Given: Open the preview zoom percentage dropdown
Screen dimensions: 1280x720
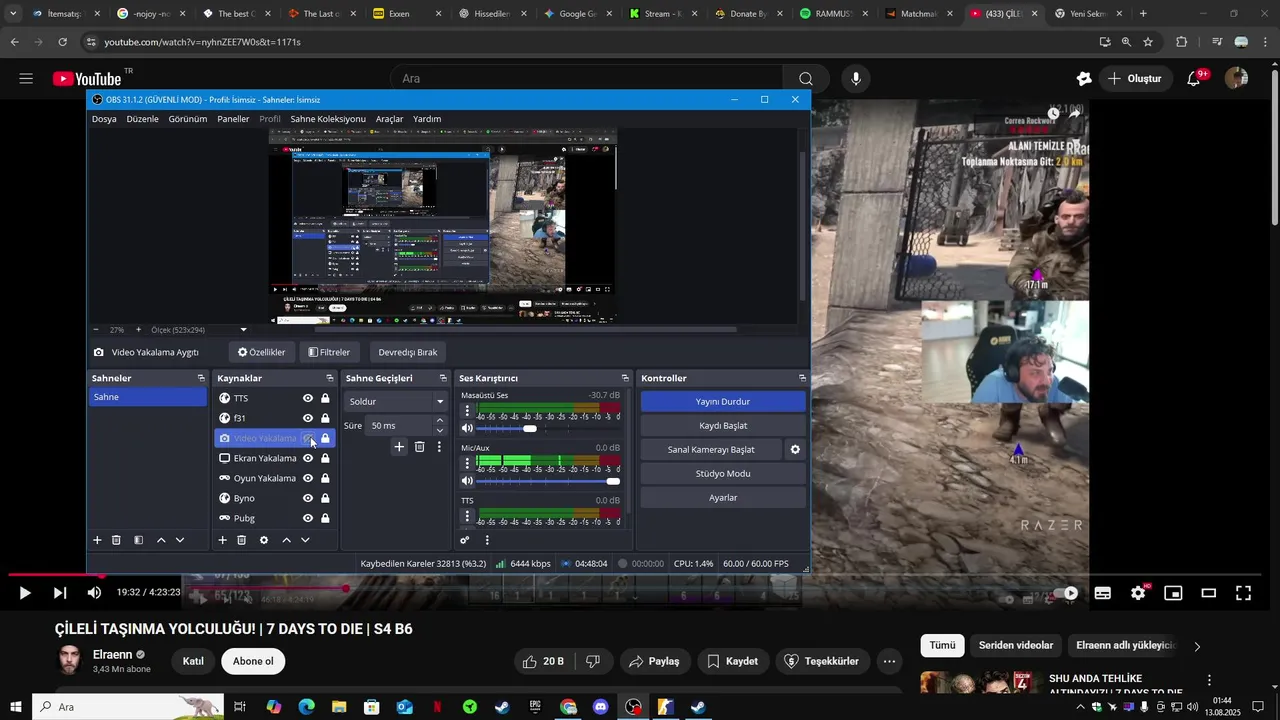Looking at the screenshot, I should tap(243, 330).
